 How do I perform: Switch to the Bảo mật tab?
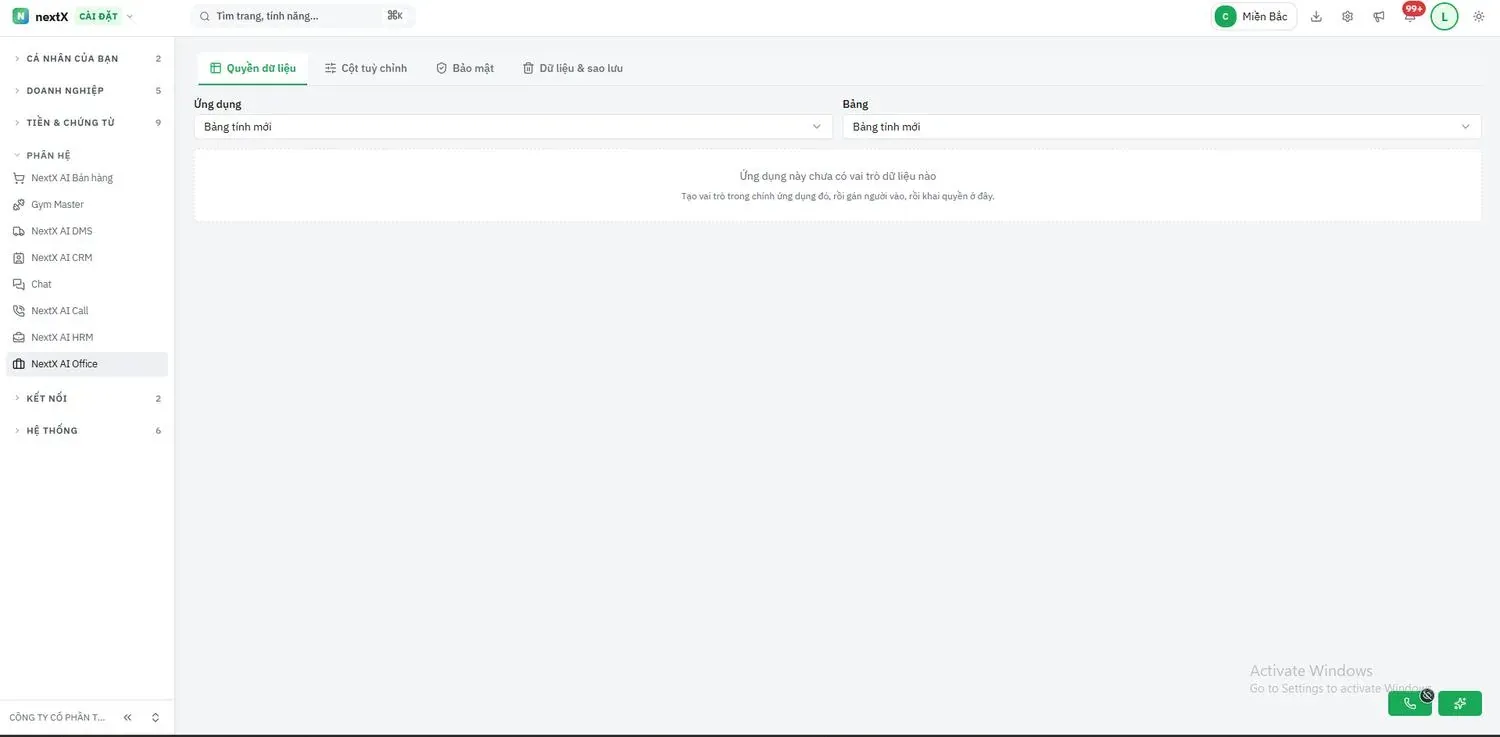click(465, 68)
